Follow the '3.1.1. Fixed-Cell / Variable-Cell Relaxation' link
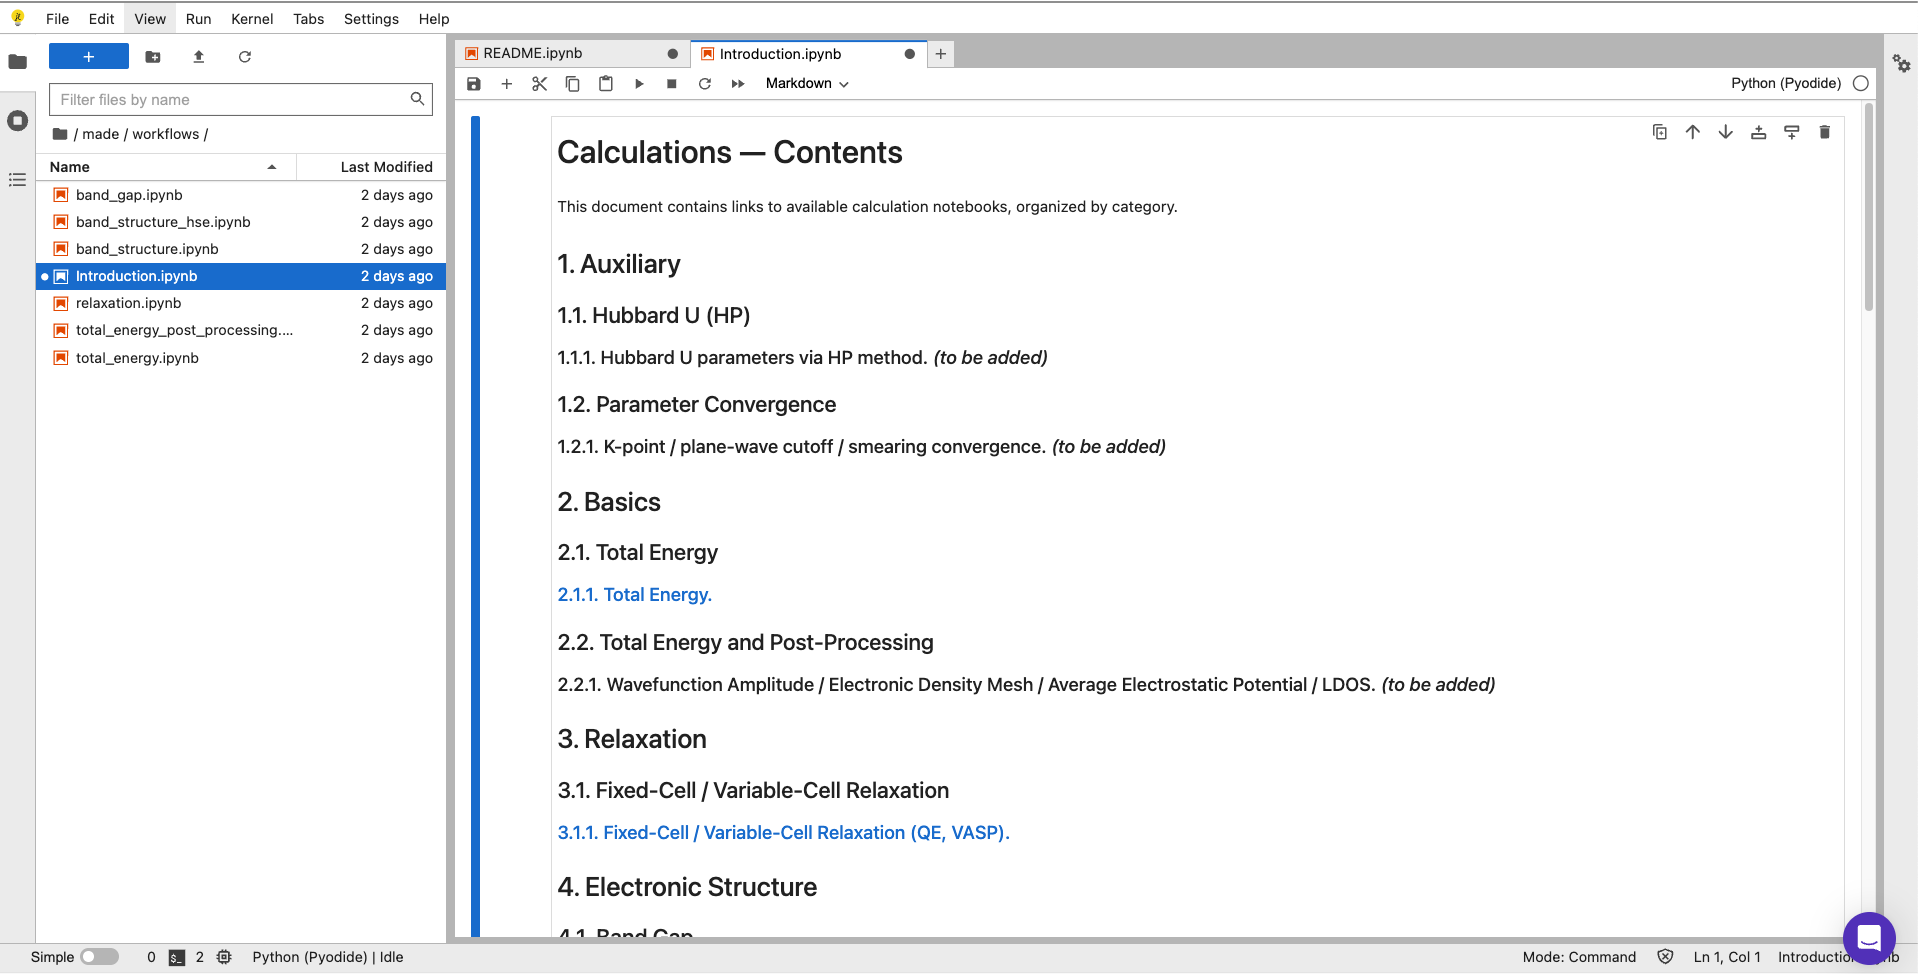This screenshot has width=1918, height=974. [x=784, y=833]
